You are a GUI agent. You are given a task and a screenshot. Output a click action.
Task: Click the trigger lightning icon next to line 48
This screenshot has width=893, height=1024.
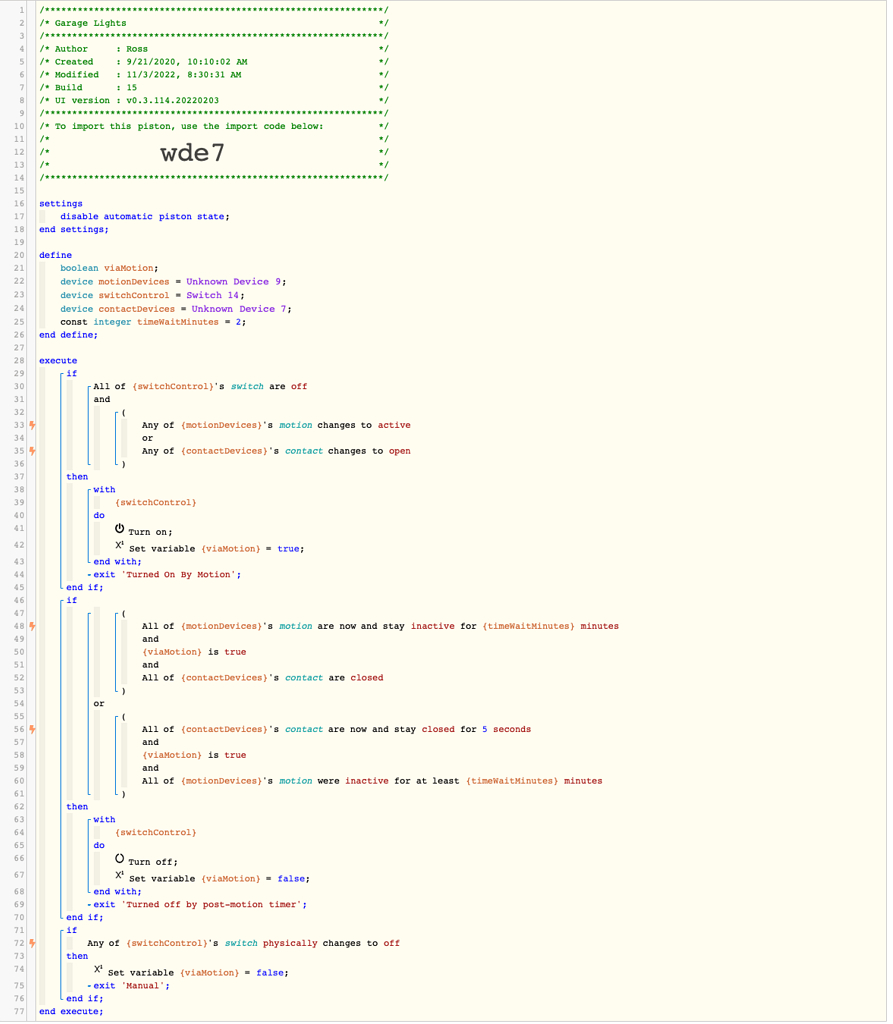pyautogui.click(x=34, y=625)
